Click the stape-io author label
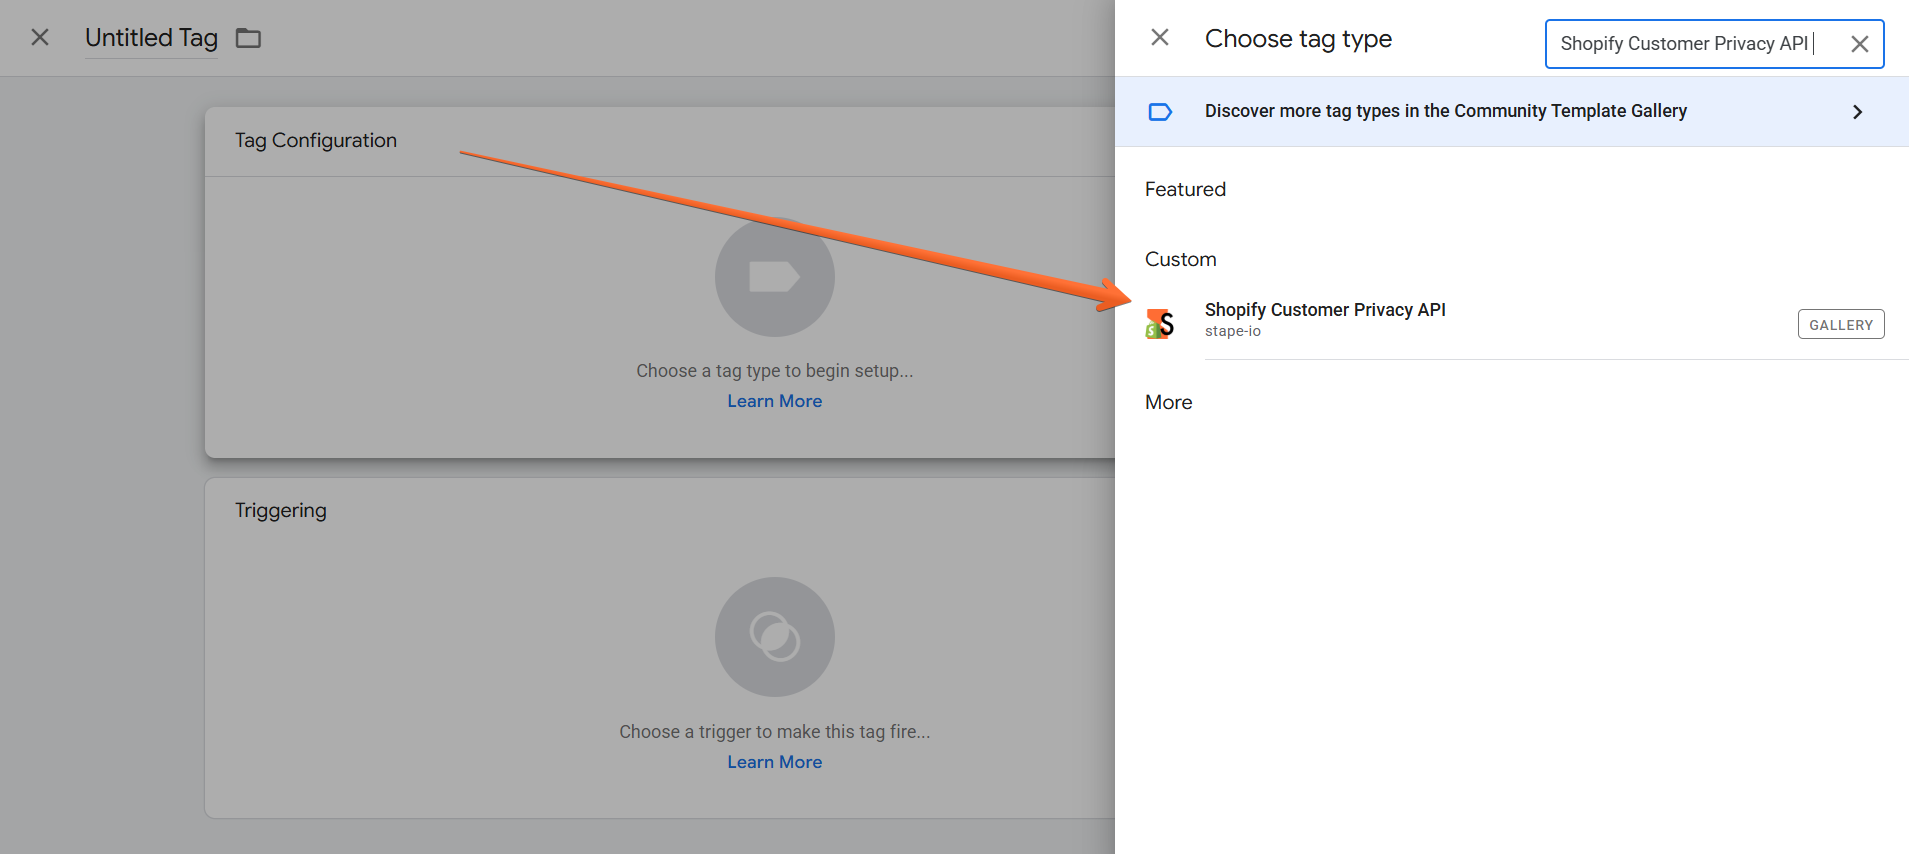Screen dimensions: 1909x854 click(1233, 331)
